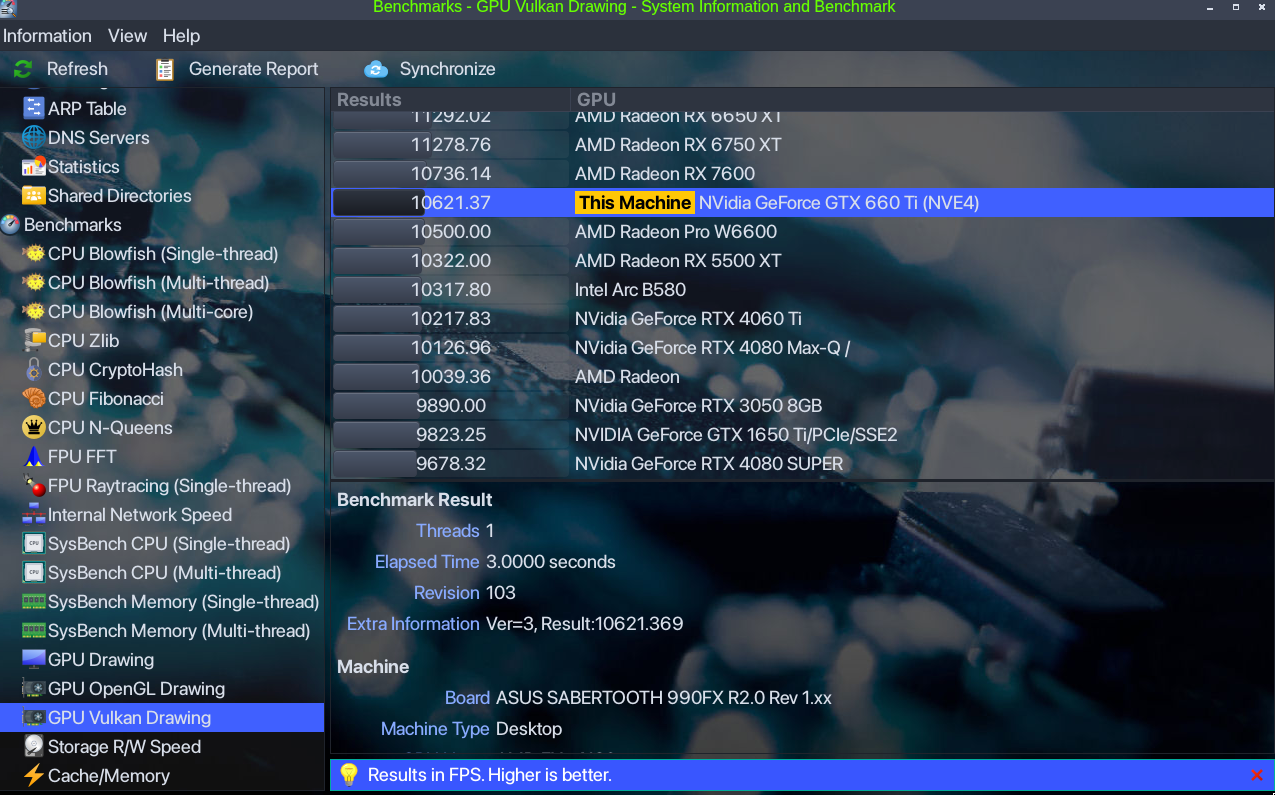Screen dimensions: 1275x795
Task: Click the Cache/Memory lightning icon
Action: tap(34, 775)
